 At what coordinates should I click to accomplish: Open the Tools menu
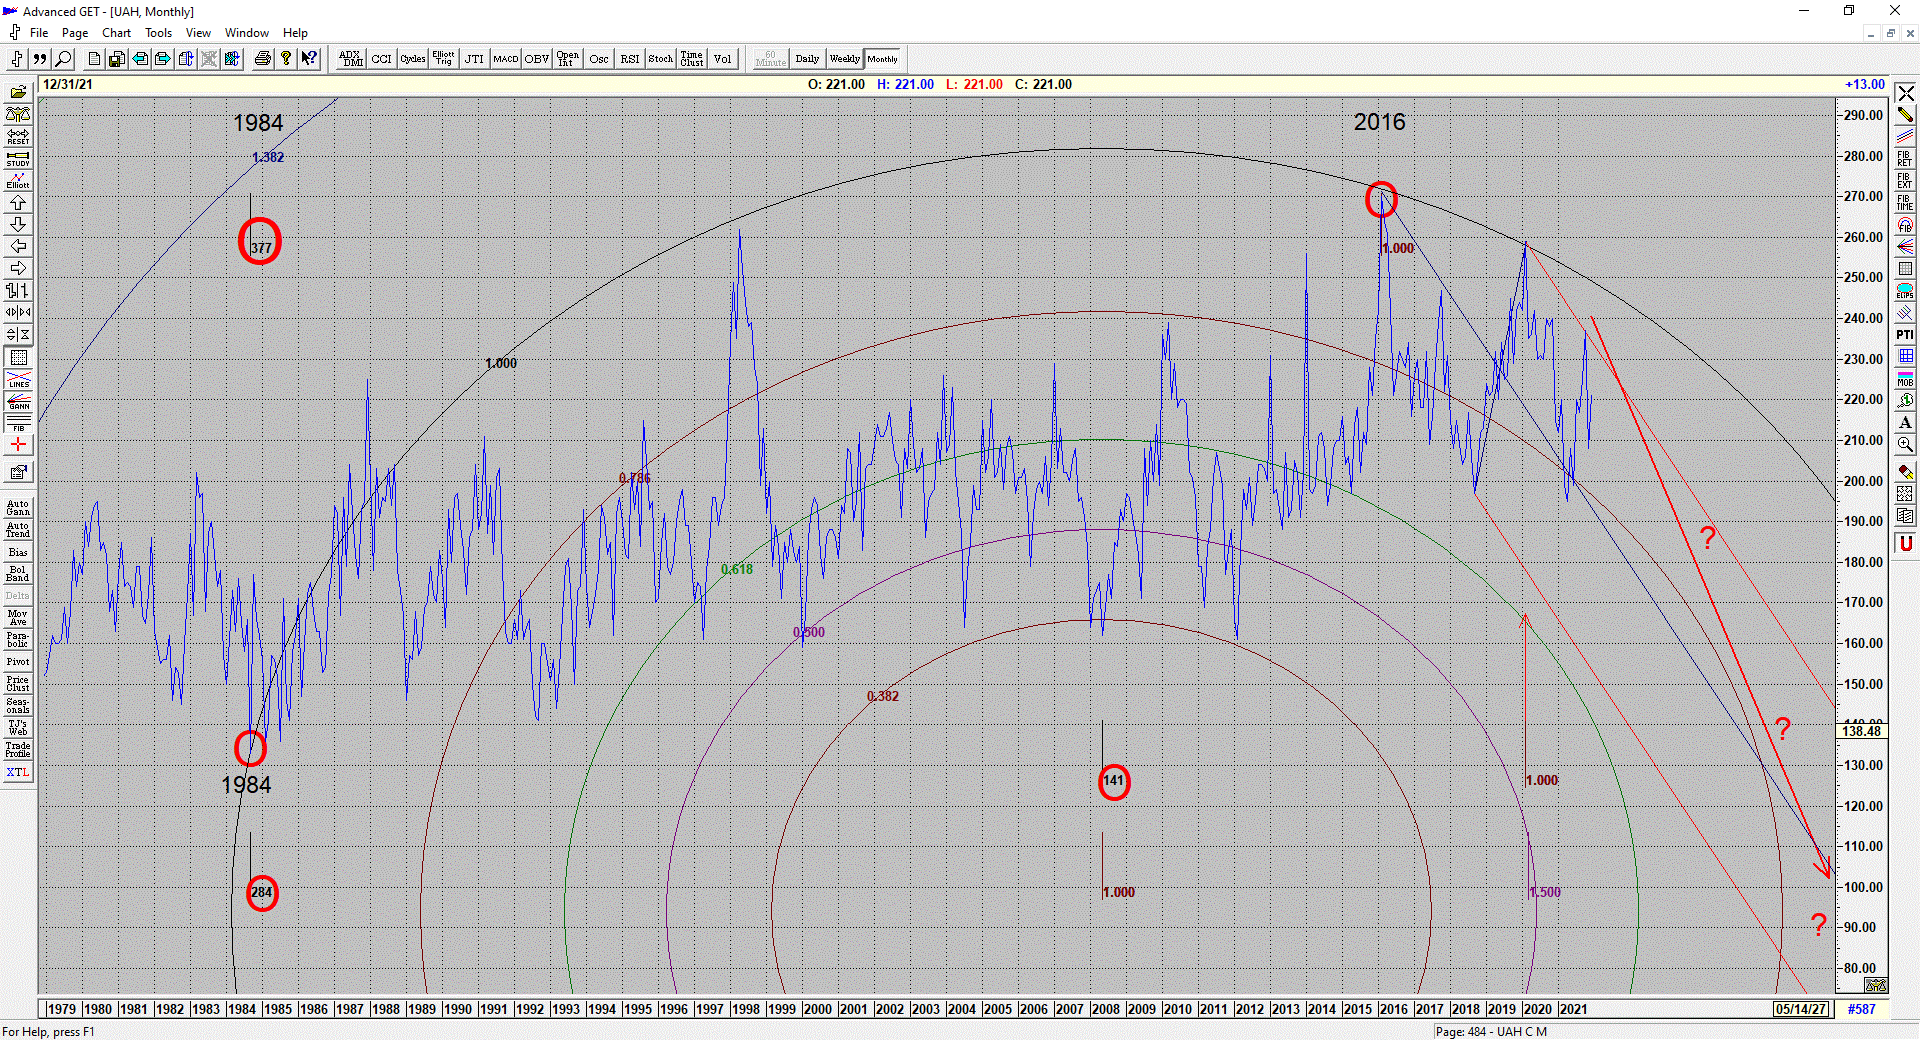[158, 33]
